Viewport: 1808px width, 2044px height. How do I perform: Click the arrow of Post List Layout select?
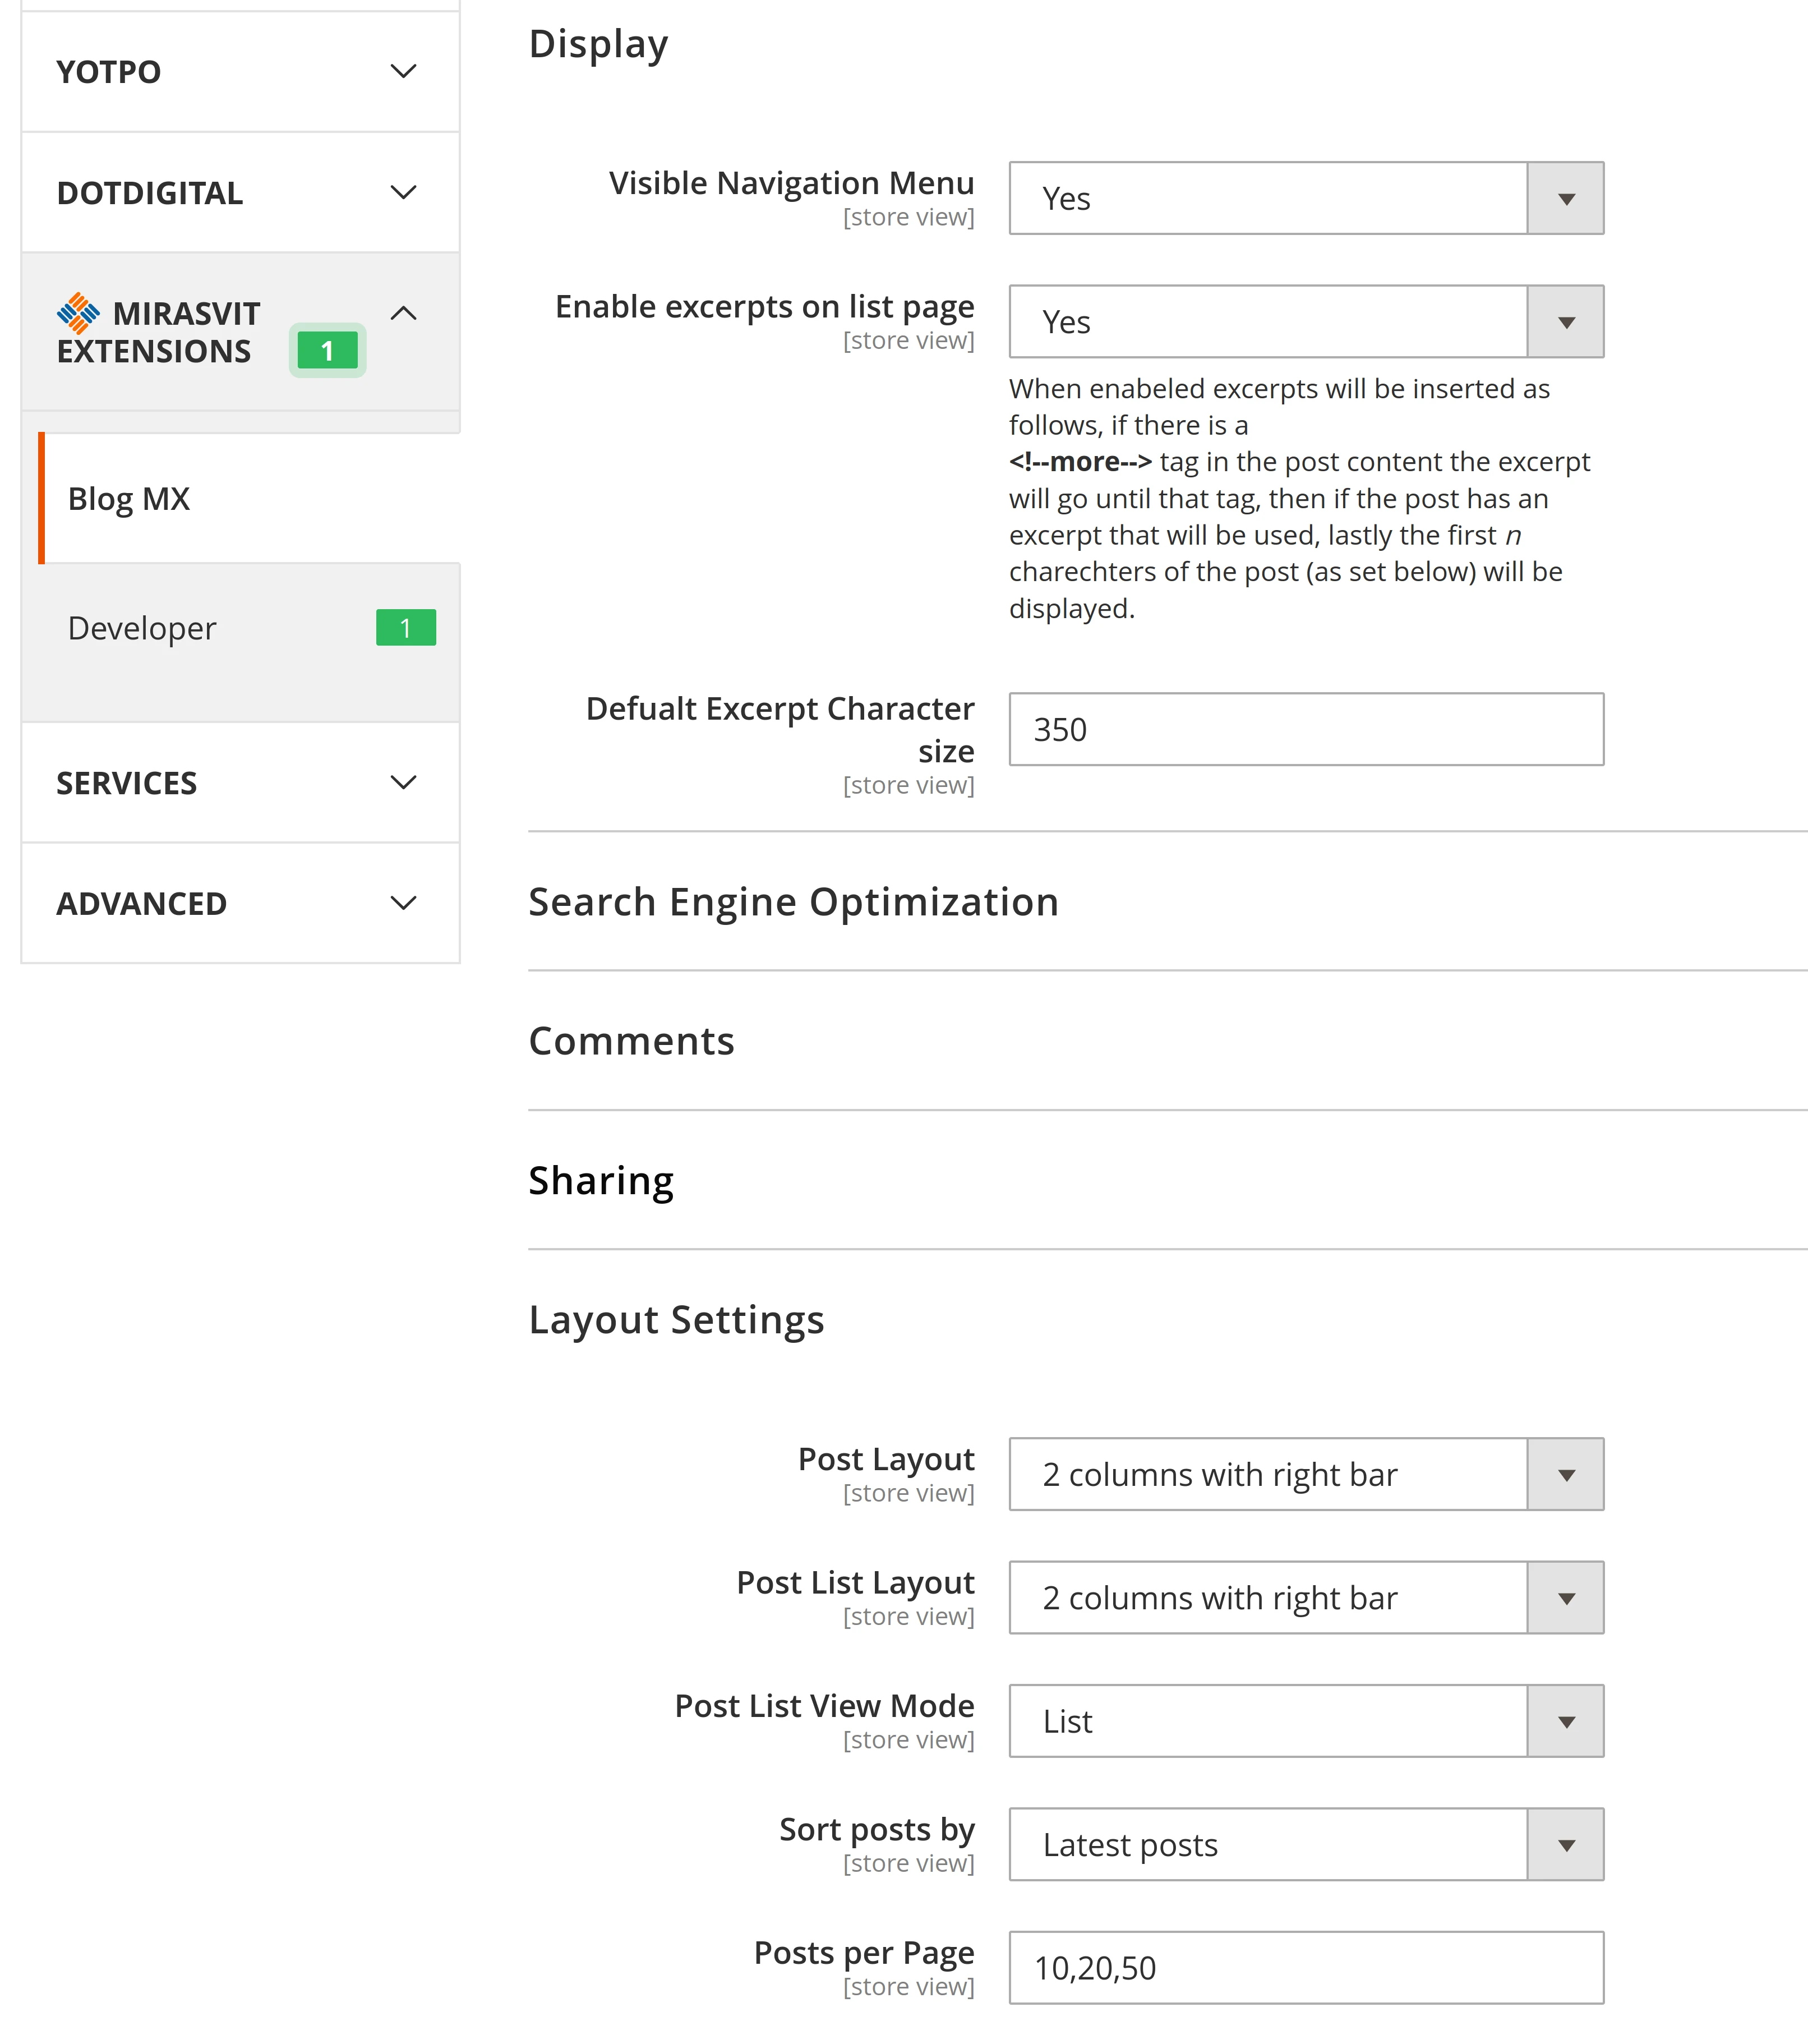coord(1566,1598)
